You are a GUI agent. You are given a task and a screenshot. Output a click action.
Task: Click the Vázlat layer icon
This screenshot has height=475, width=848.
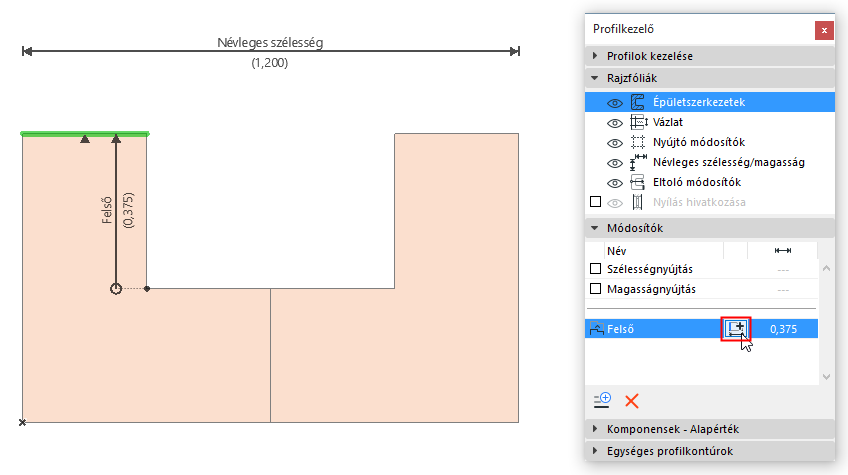coord(639,122)
